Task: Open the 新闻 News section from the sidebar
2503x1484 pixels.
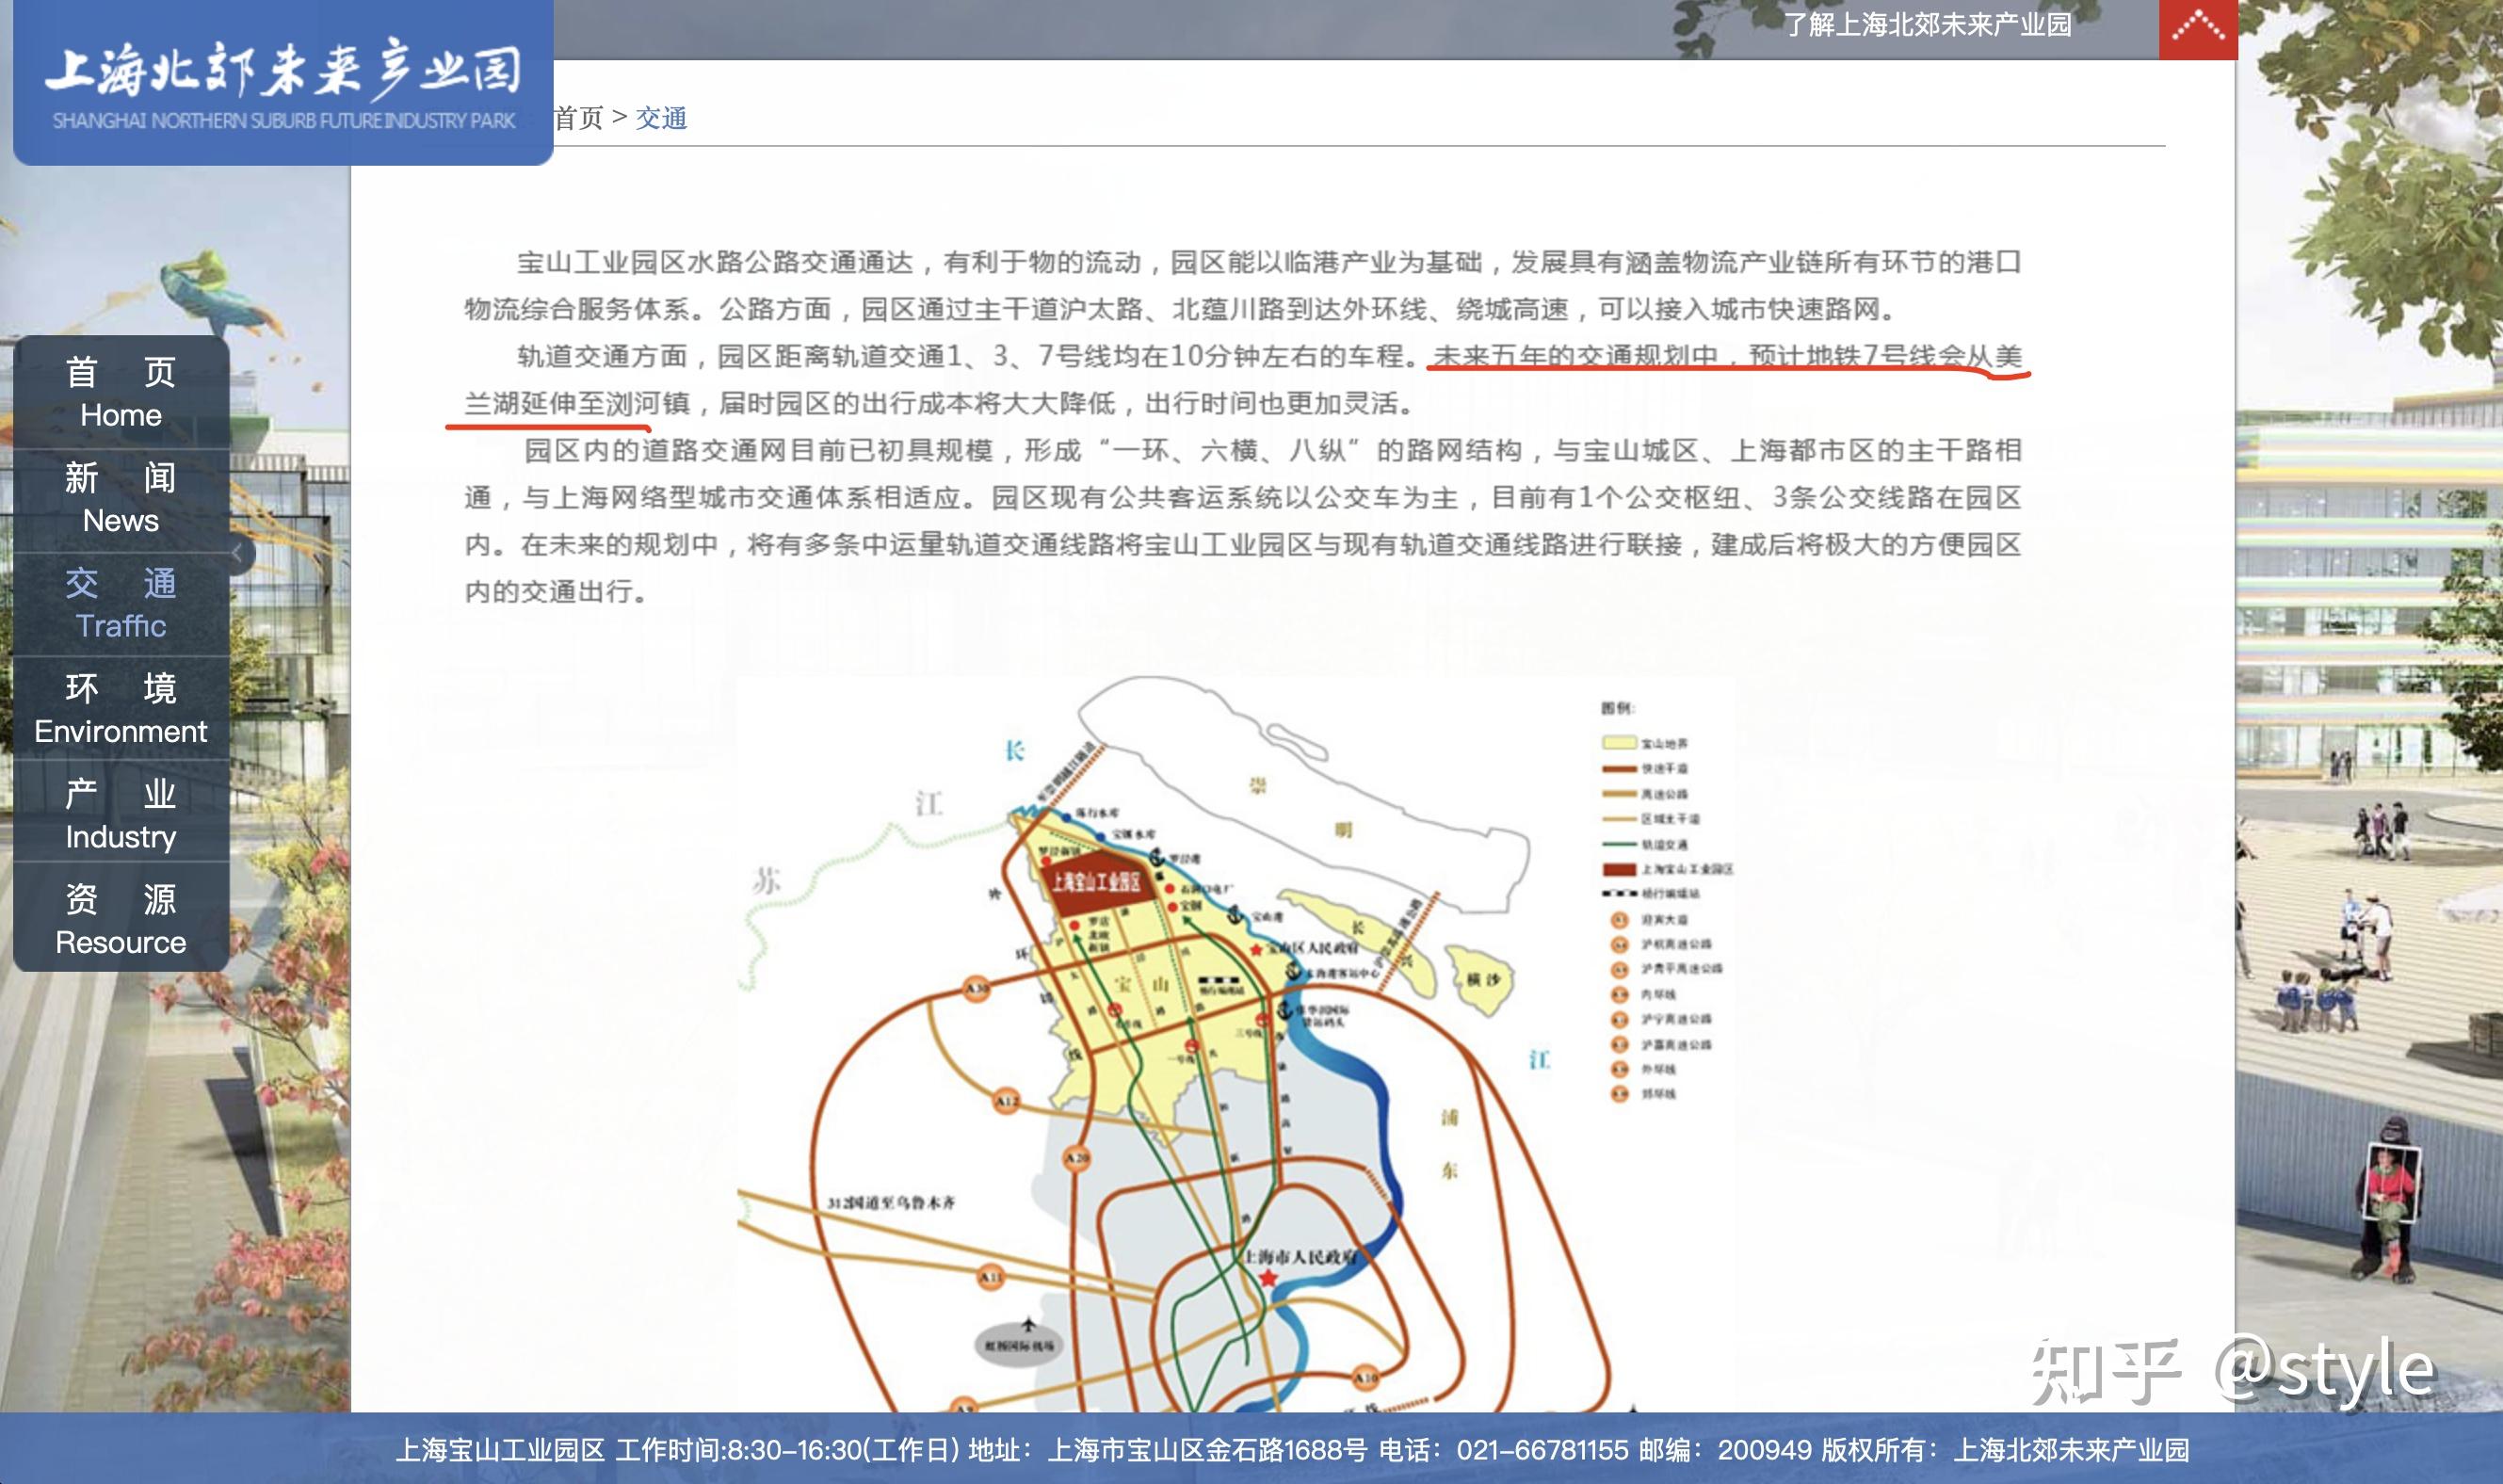Action: click(x=120, y=498)
